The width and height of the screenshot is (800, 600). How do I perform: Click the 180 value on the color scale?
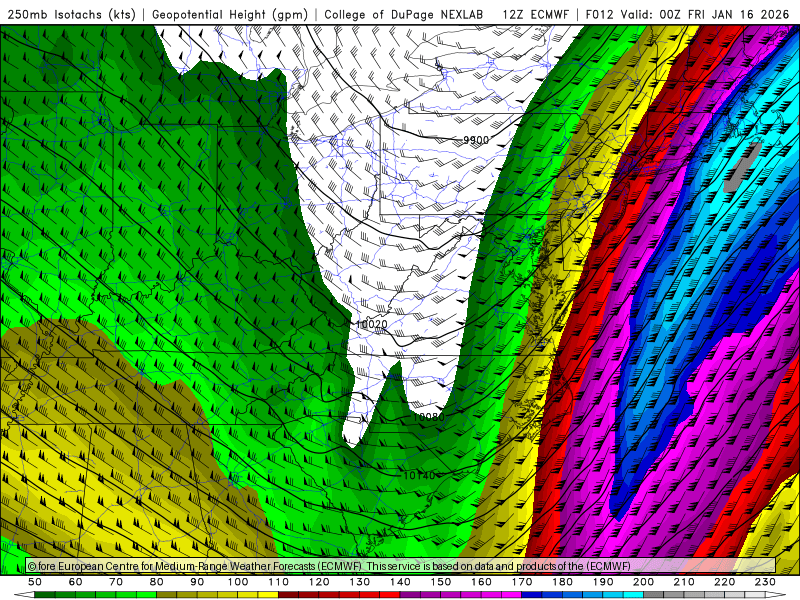coord(562,582)
